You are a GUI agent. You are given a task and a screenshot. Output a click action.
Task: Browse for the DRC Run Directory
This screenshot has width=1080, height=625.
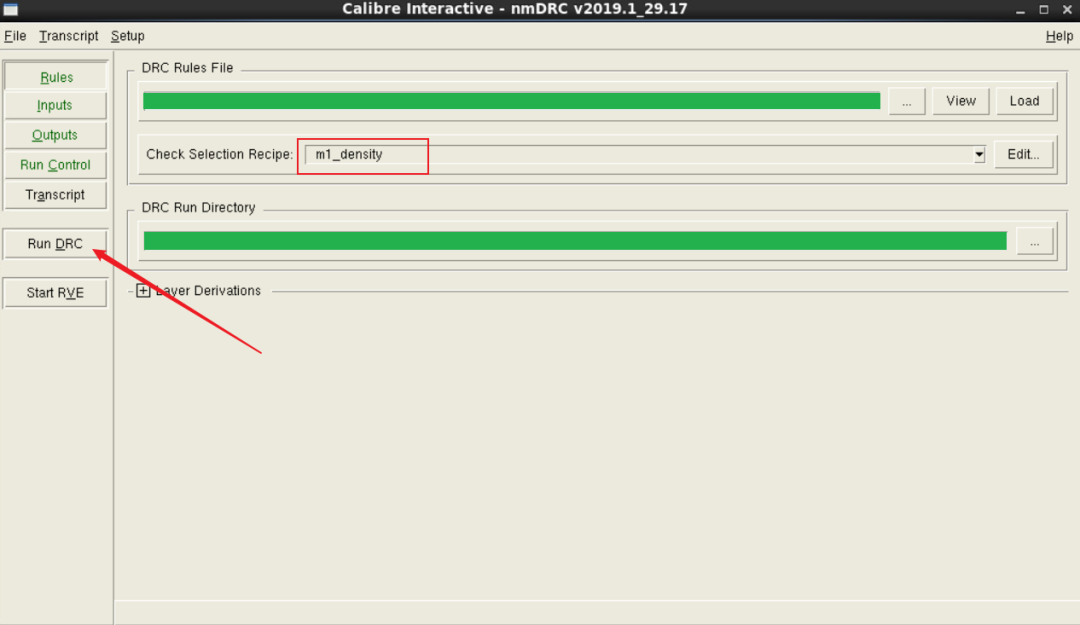[1035, 240]
